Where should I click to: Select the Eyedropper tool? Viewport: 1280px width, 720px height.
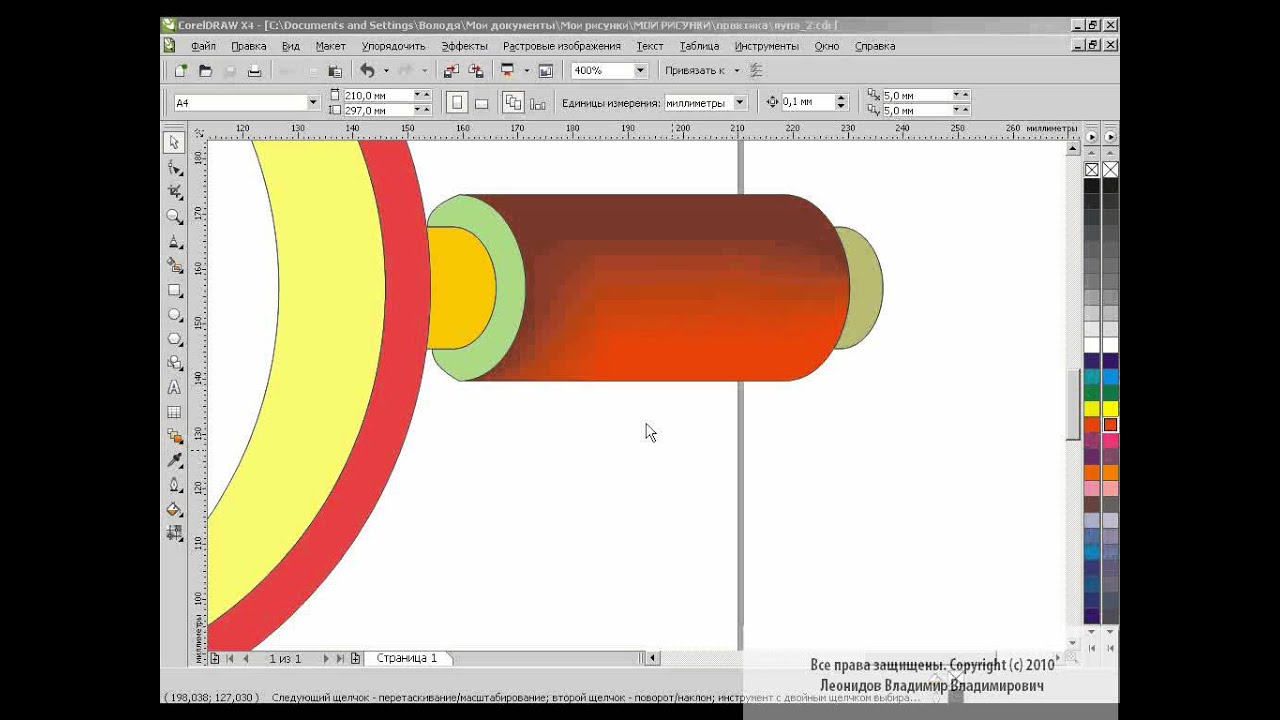pos(174,461)
